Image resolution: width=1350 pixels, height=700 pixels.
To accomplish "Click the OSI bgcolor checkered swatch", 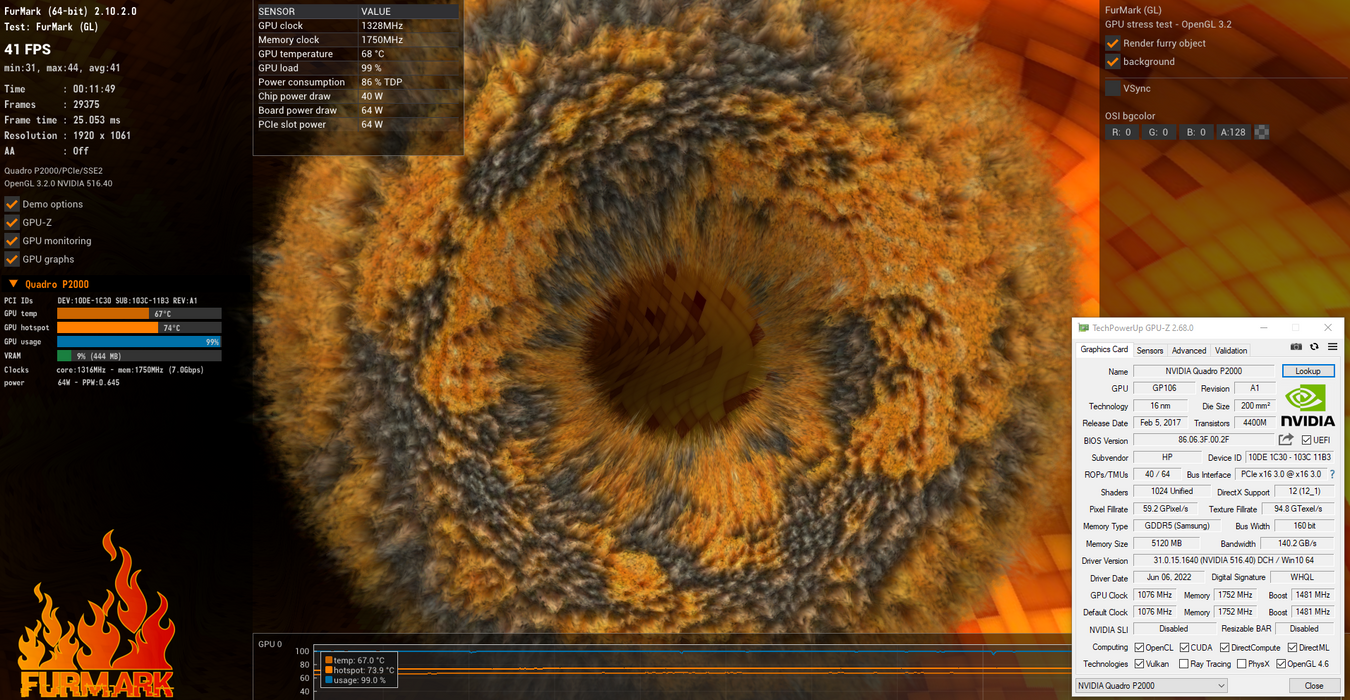I will tap(1262, 132).
